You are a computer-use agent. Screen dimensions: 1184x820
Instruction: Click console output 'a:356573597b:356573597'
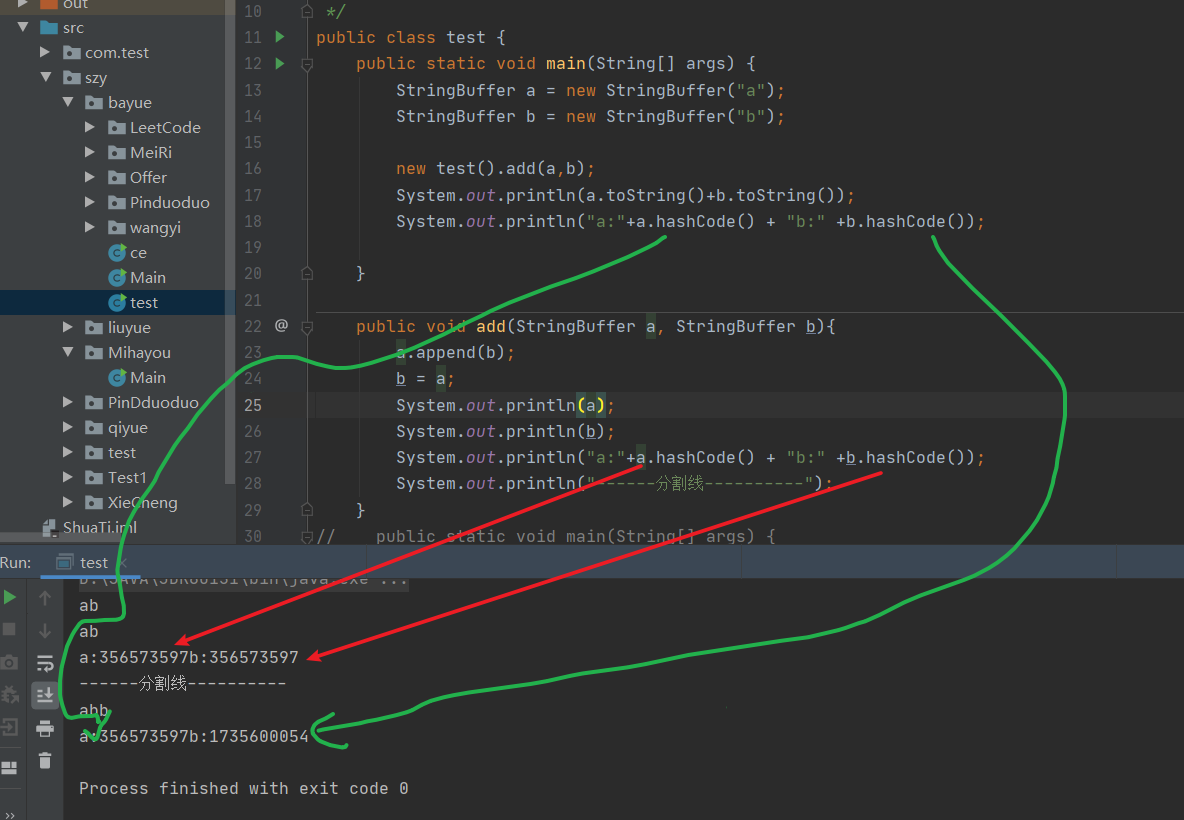coord(189,658)
